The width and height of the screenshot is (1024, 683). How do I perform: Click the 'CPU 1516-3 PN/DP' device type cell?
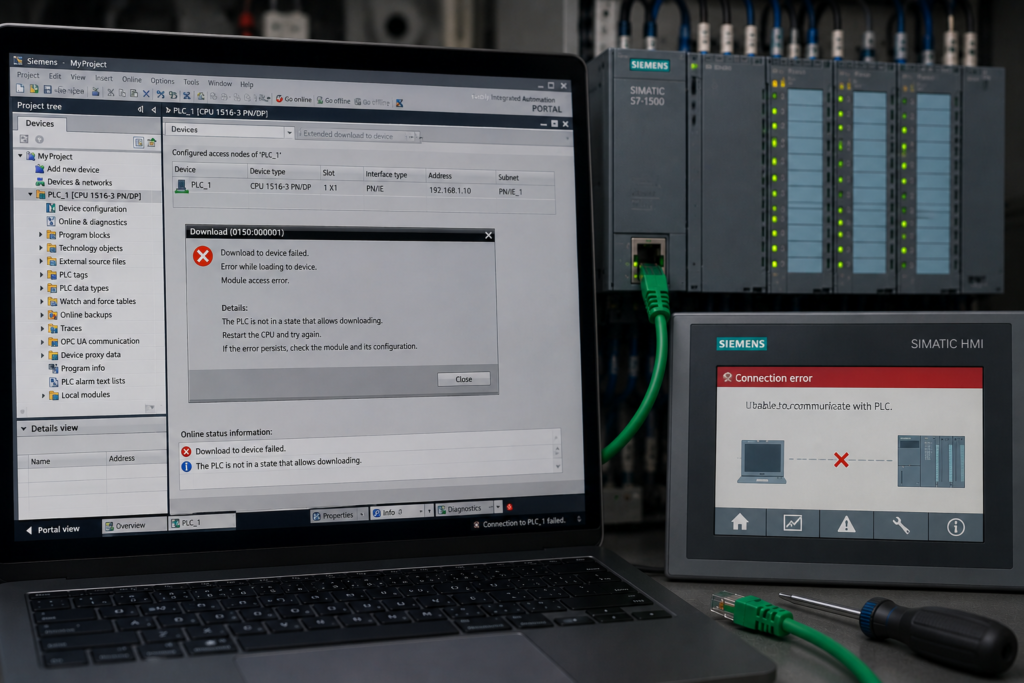point(281,187)
